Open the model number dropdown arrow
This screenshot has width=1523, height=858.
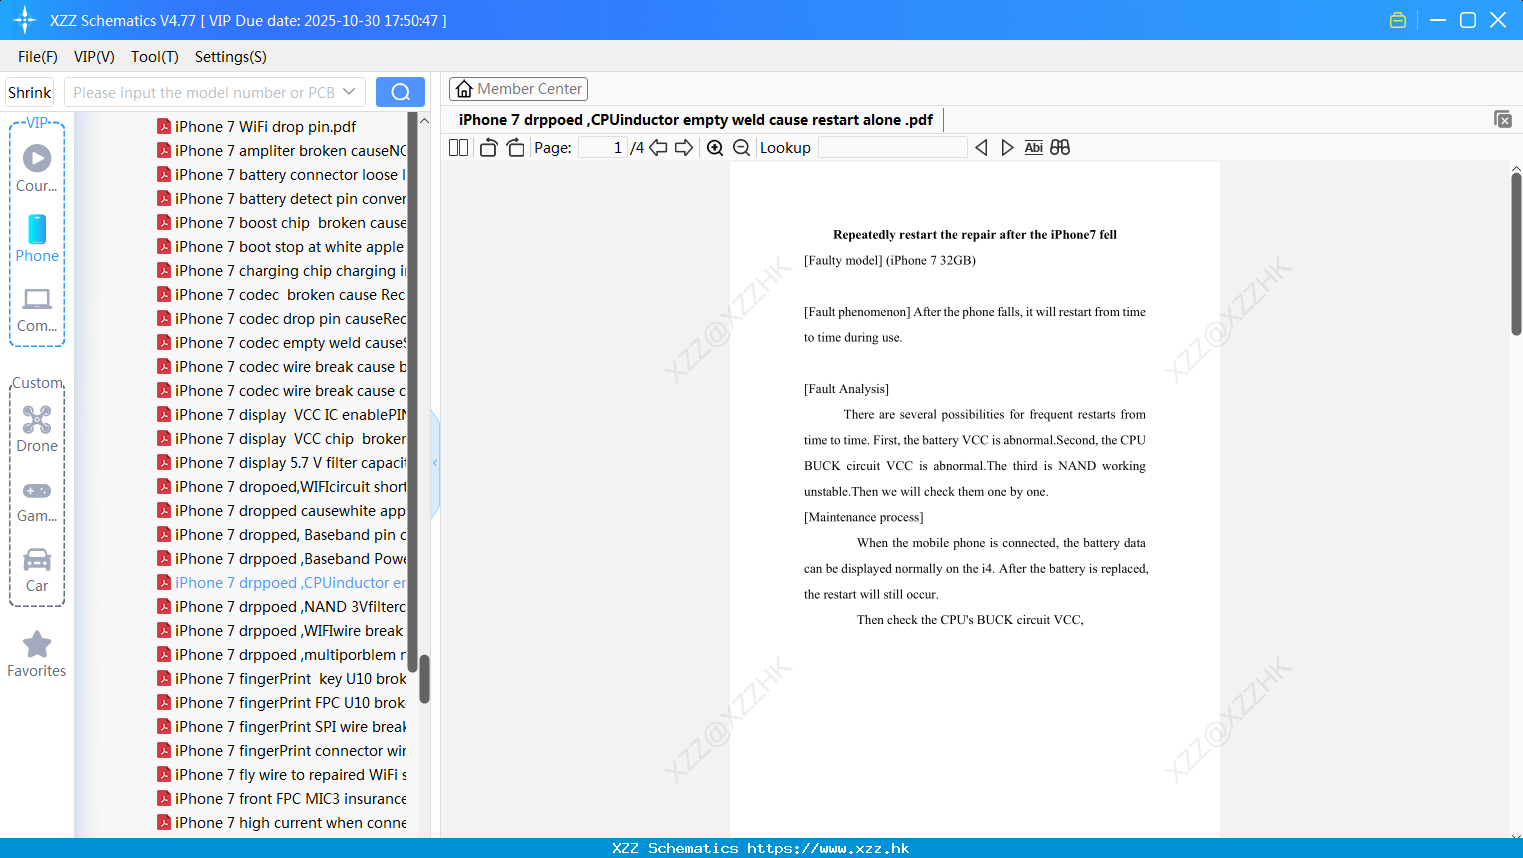349,92
